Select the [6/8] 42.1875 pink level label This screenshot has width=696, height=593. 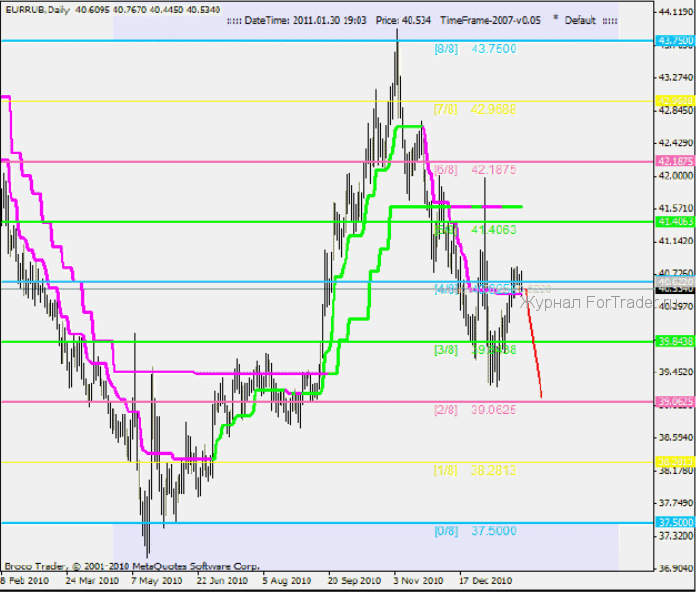click(x=474, y=170)
